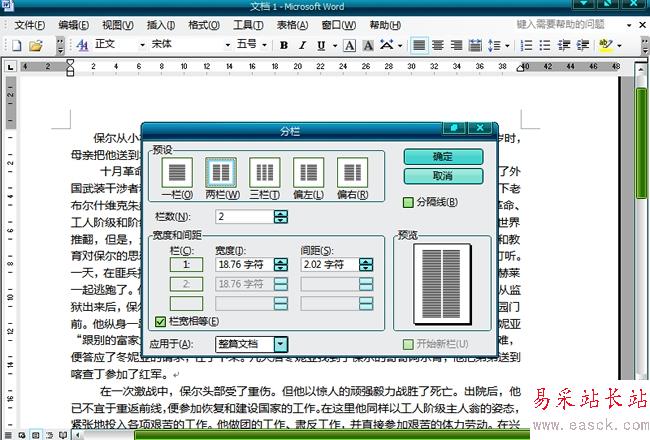Click the New blank document icon
The height and width of the screenshot is (440, 650).
click(x=17, y=45)
